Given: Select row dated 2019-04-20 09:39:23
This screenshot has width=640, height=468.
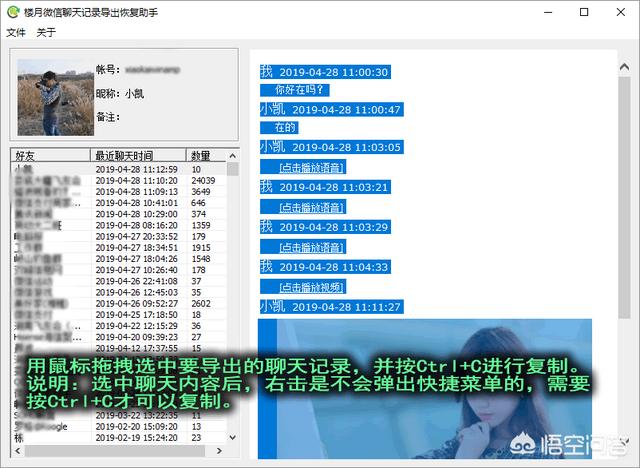Looking at the screenshot, I should (118, 337).
